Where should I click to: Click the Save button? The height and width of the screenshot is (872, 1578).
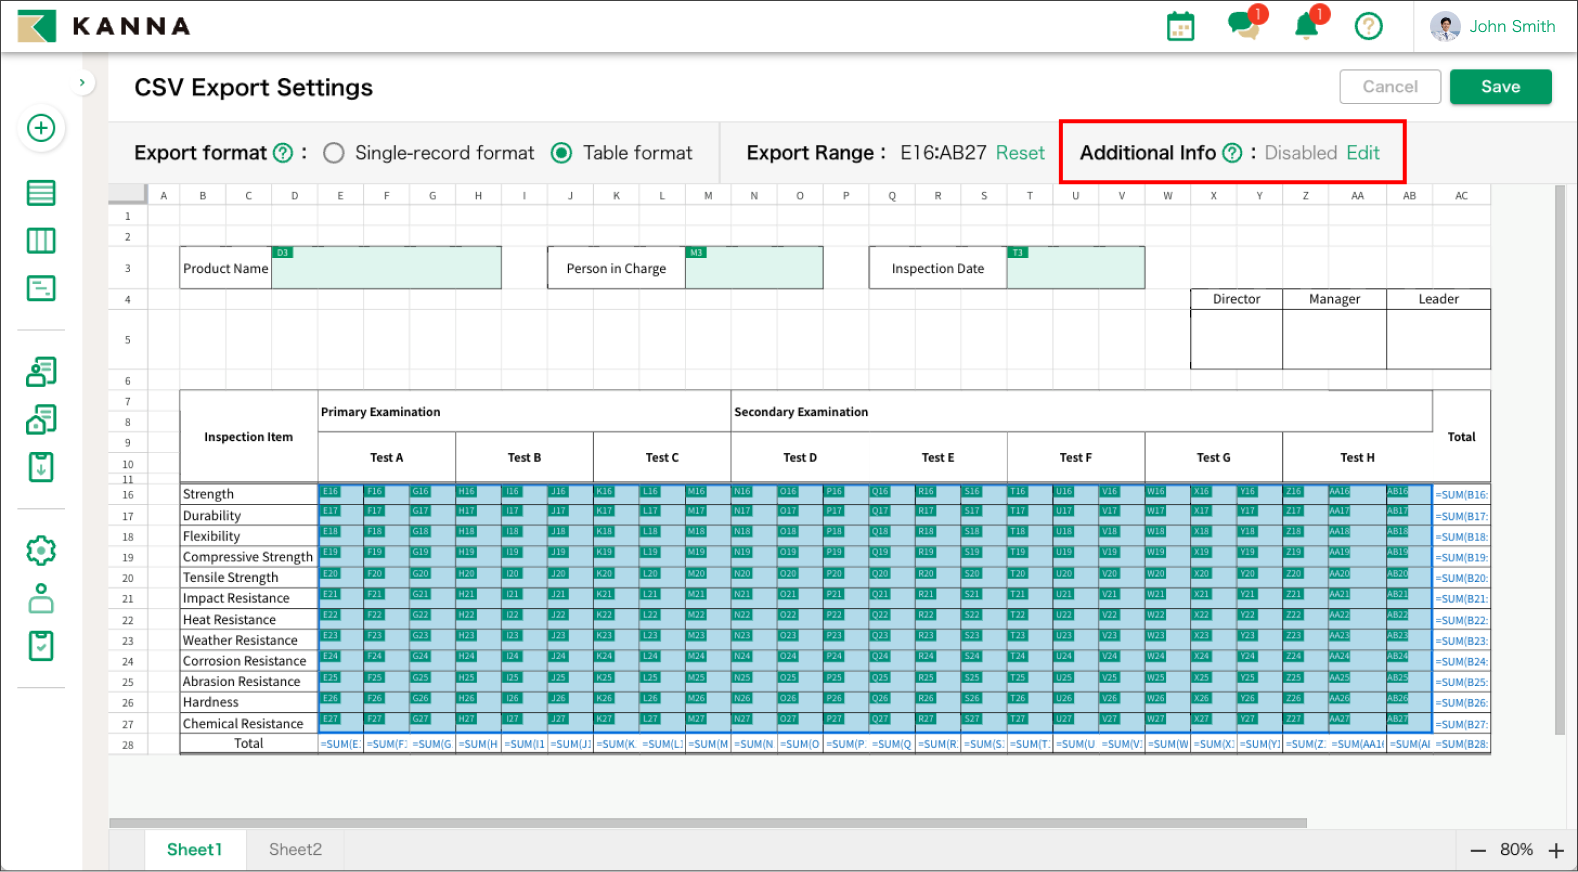[1500, 87]
